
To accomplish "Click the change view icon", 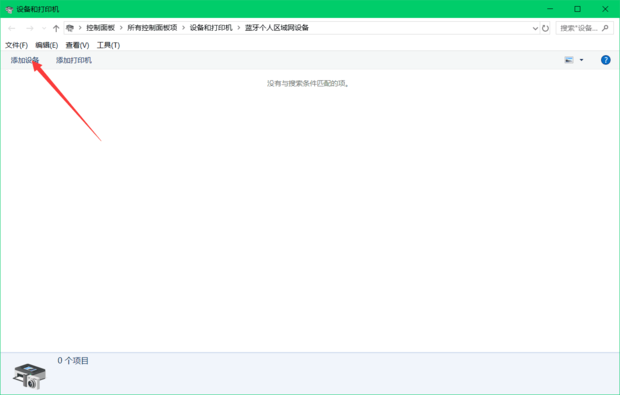I will (569, 60).
